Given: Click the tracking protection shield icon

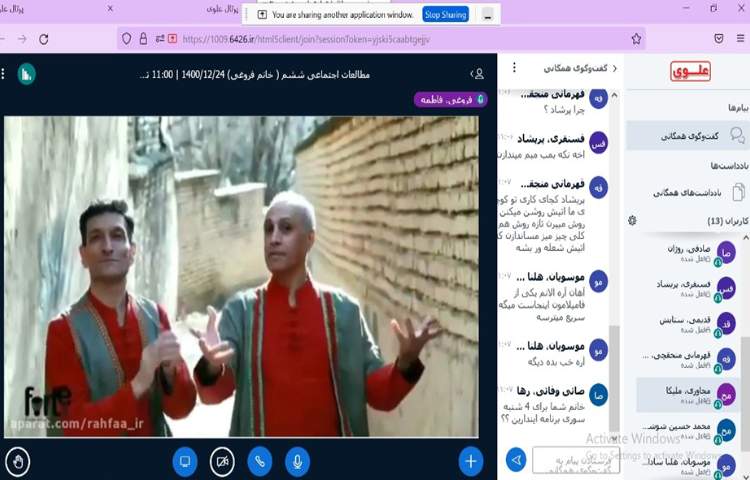Looking at the screenshot, I should click(126, 39).
